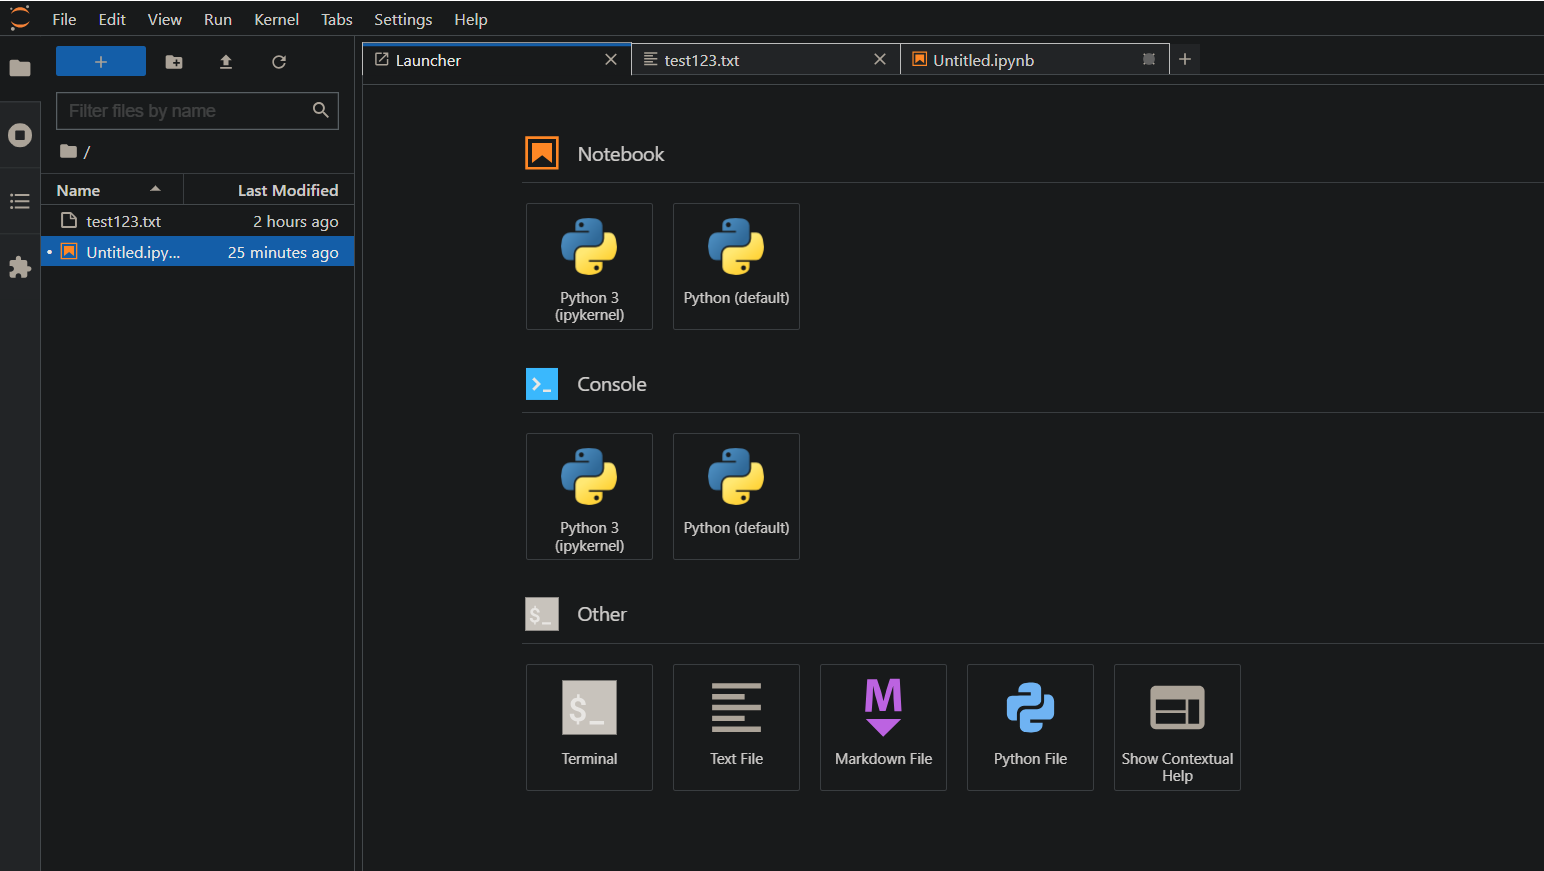The image size is (1544, 871).
Task: Create a new Python File from the launcher
Action: coord(1030,727)
